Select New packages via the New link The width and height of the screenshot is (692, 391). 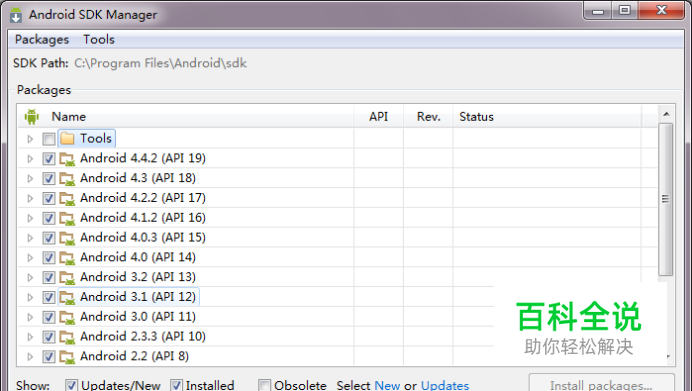(x=387, y=385)
